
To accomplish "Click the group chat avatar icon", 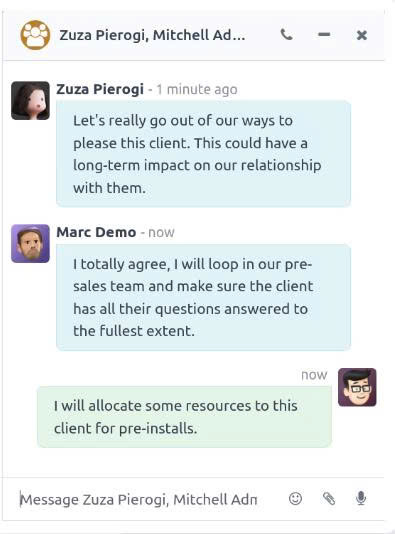I will coord(35,35).
